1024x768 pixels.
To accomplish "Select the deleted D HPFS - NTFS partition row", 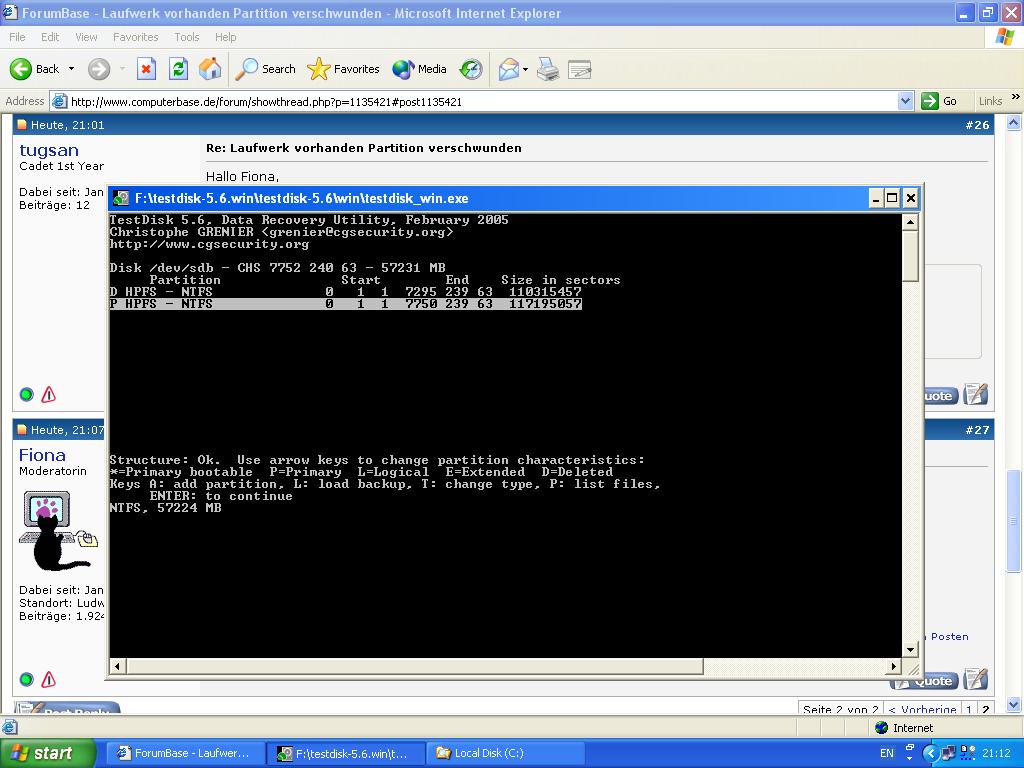I will (x=345, y=292).
